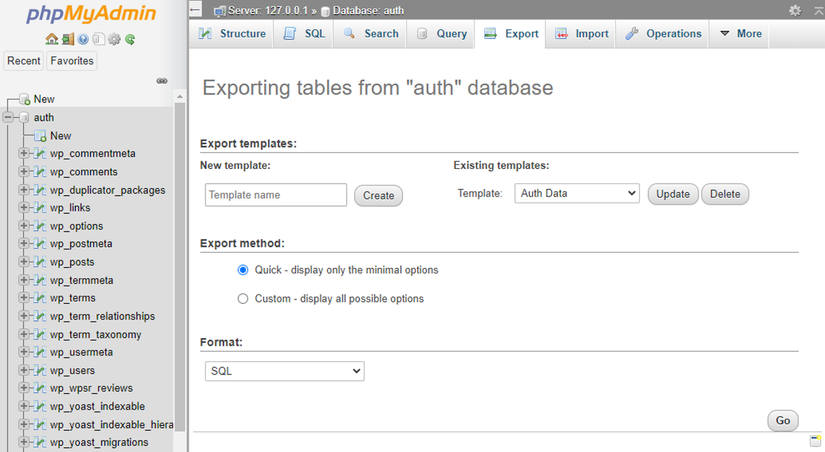Screen dimensions: 825x452
Task: Open page-related settings gear at top right
Action: click(795, 10)
